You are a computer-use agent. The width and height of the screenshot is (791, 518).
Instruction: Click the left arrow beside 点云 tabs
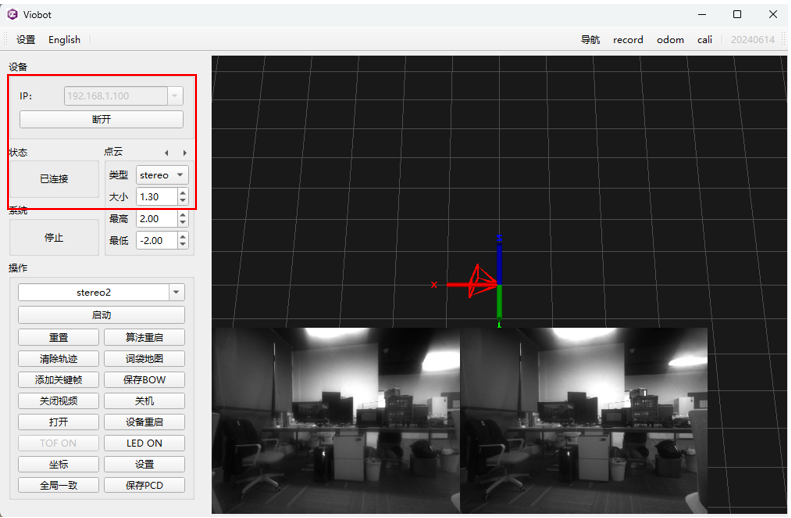click(x=166, y=153)
